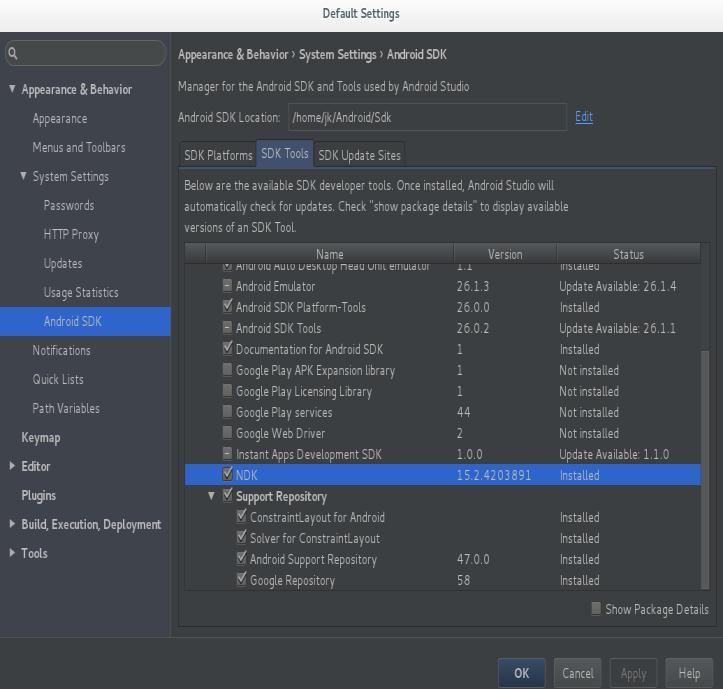
Task: Collapse Appearance & Behavior section
Action: [x=12, y=89]
